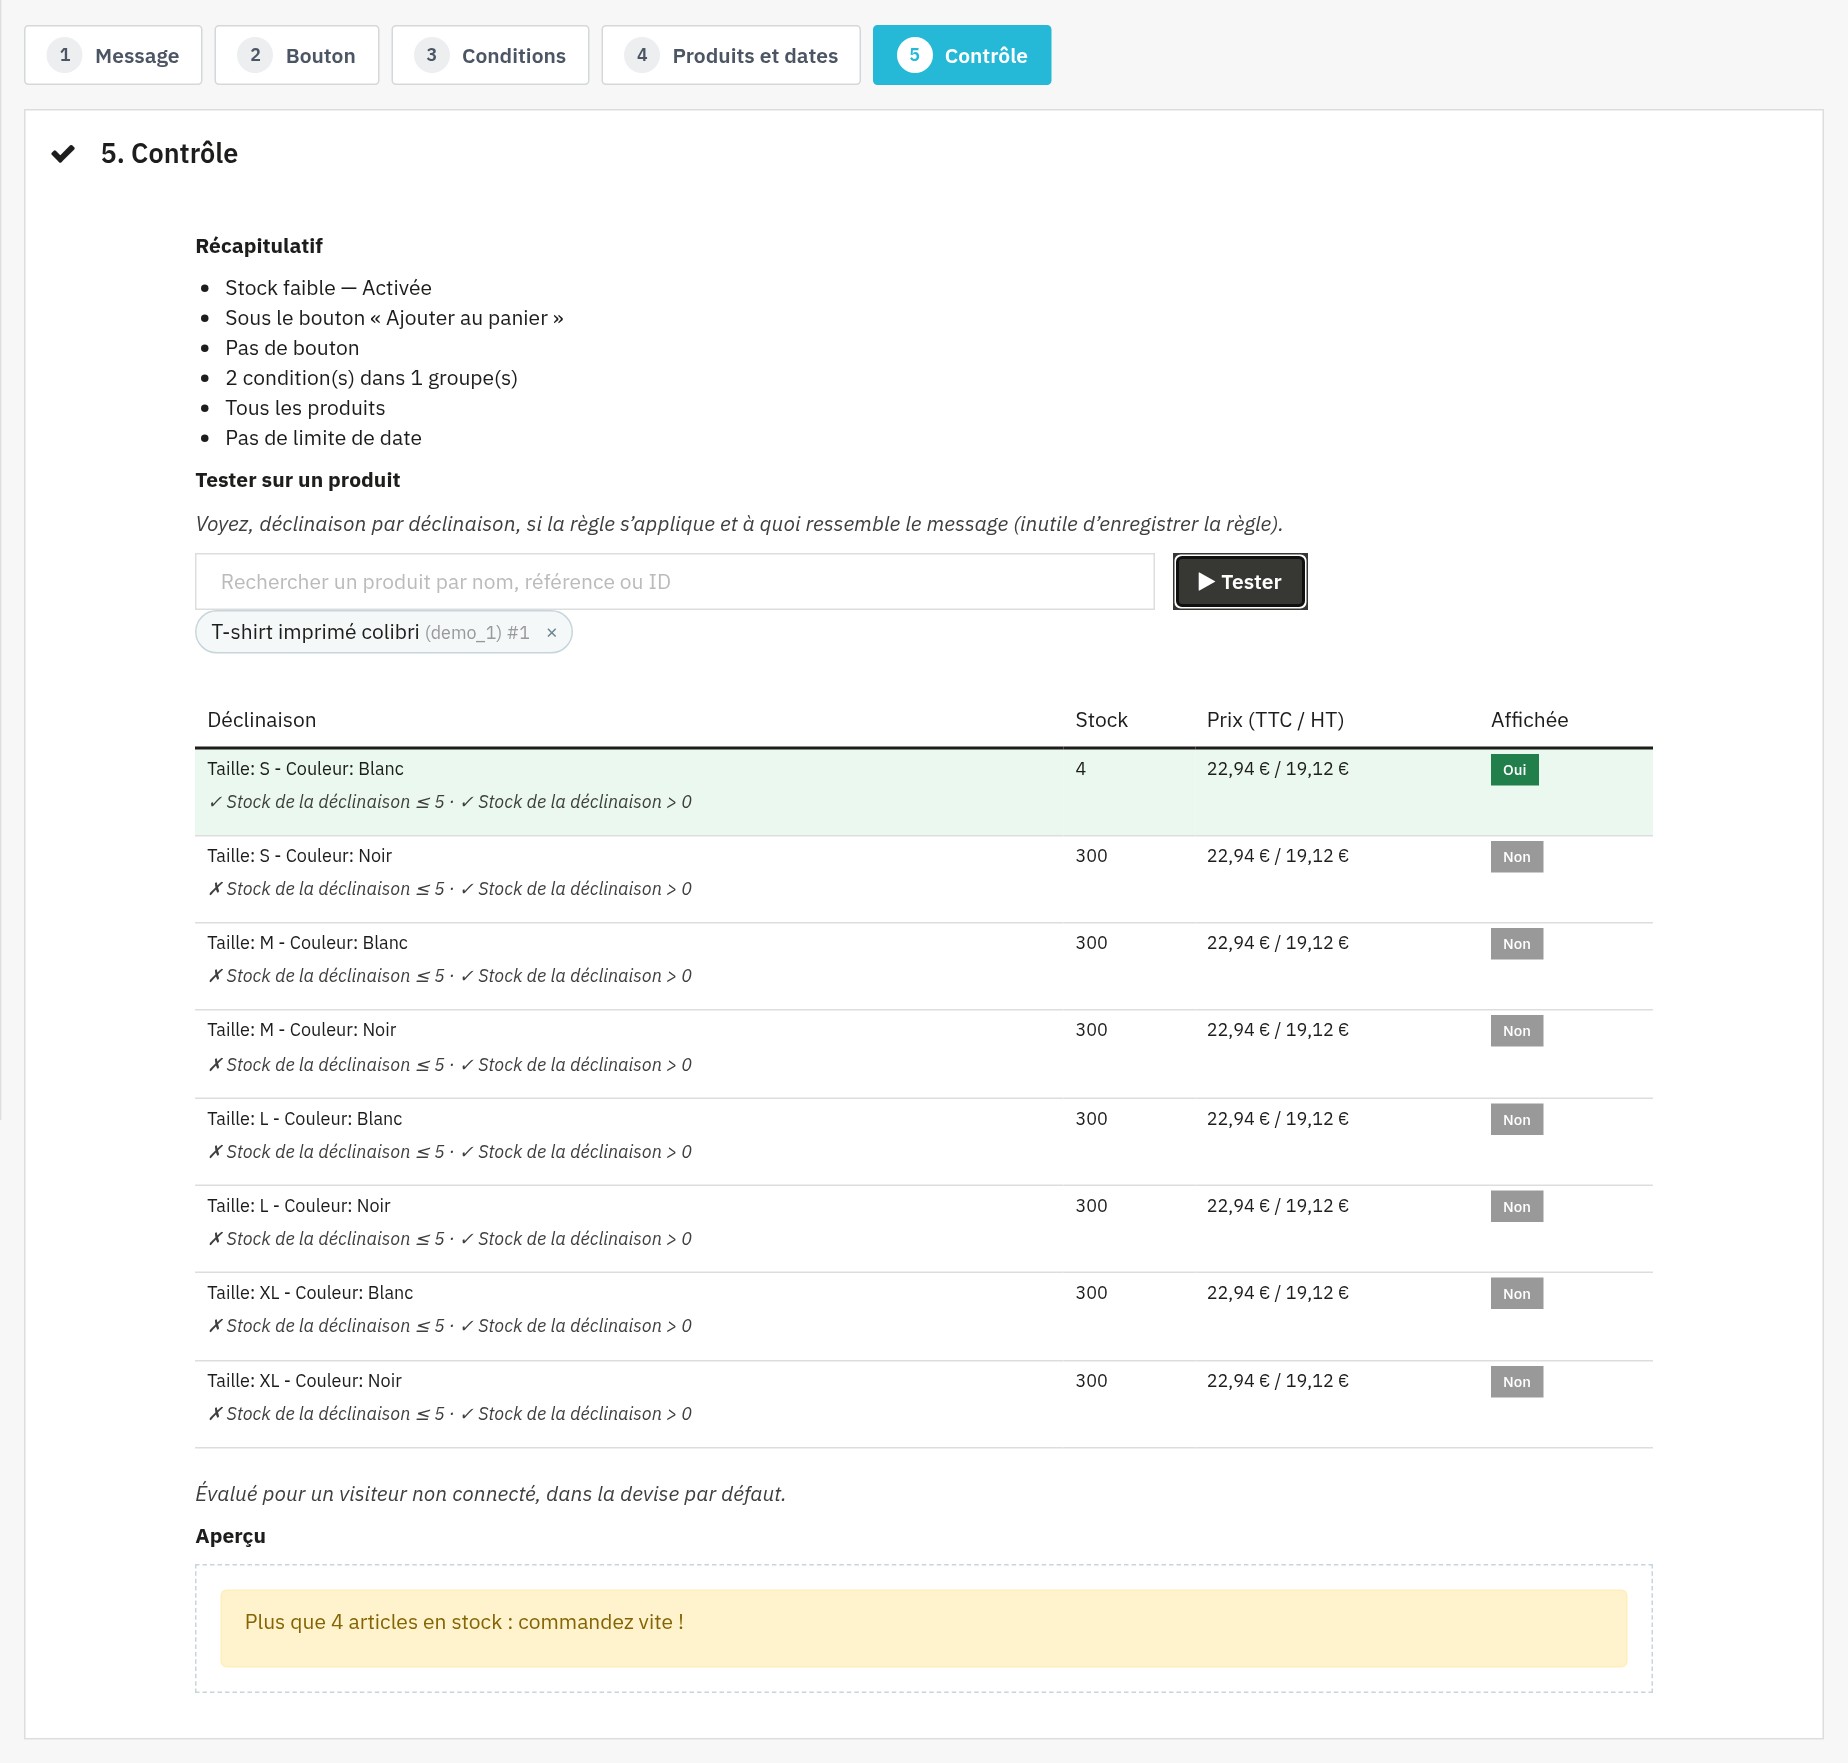Click the Taille: L - Couleur: Noir row

point(924,1229)
